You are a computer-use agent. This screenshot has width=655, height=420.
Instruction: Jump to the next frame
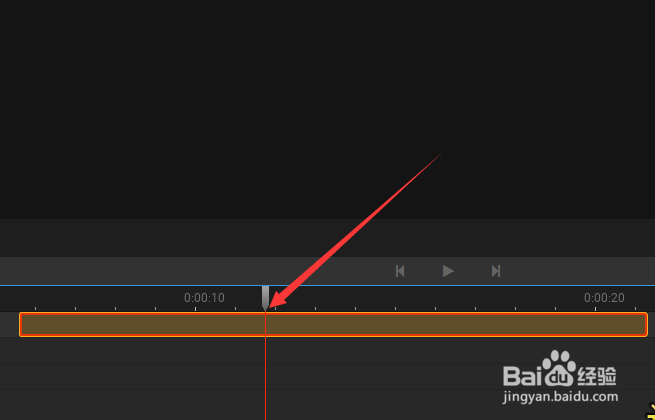coord(496,271)
